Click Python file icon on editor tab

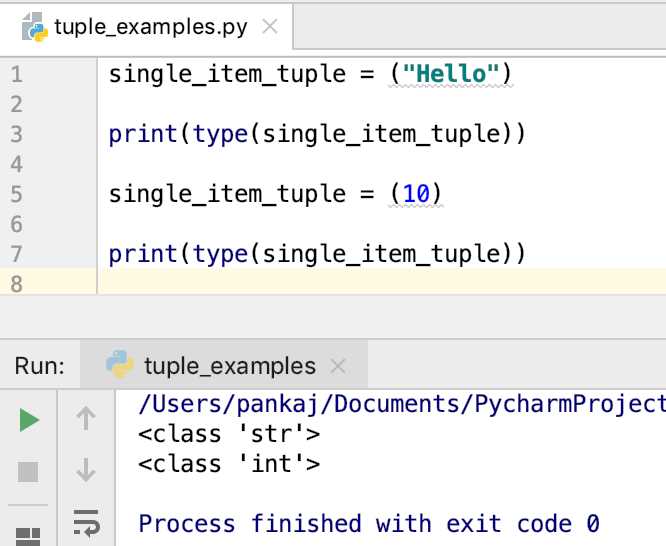34,27
